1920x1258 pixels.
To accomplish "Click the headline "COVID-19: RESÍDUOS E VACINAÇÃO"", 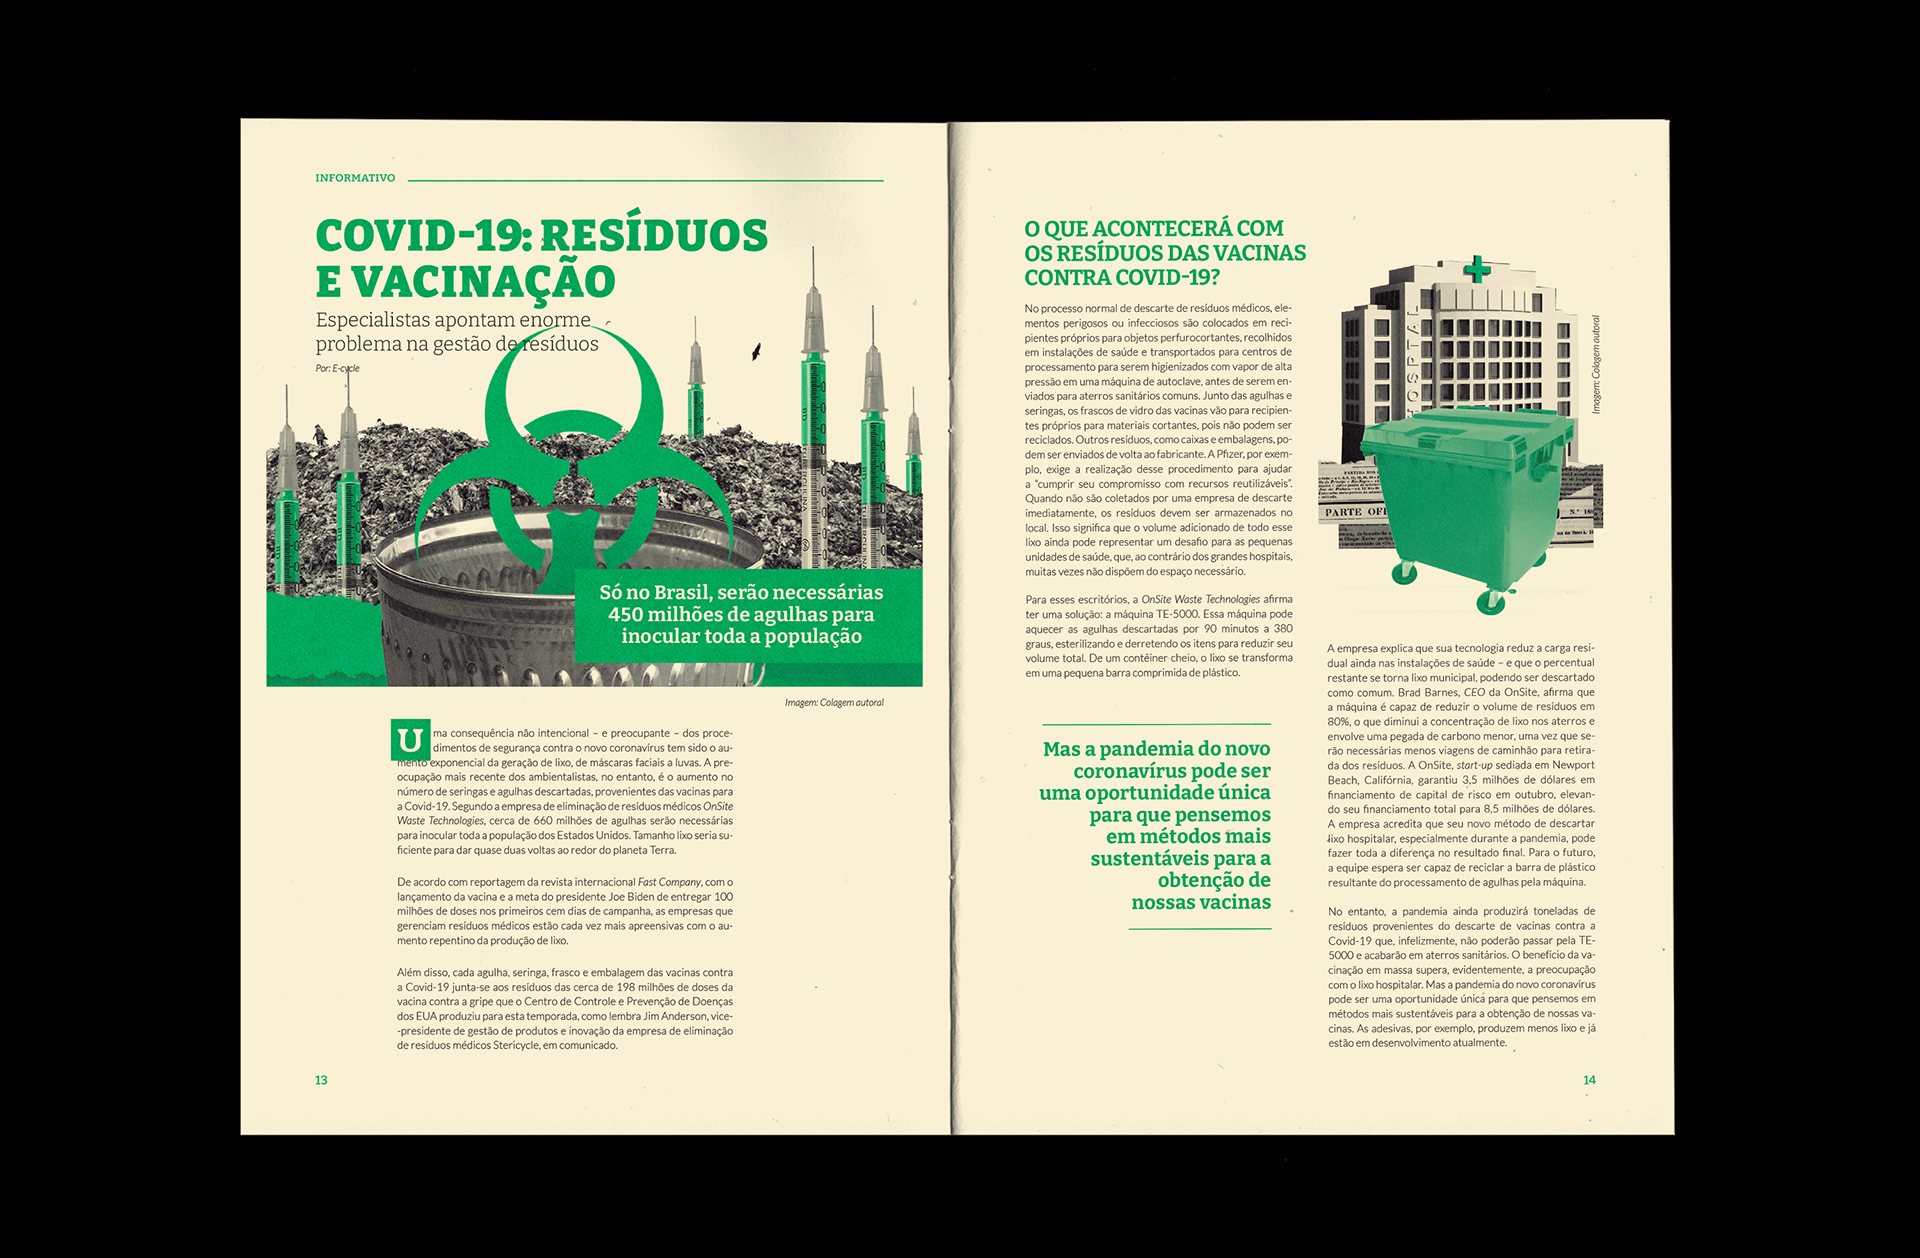I will tap(541, 258).
